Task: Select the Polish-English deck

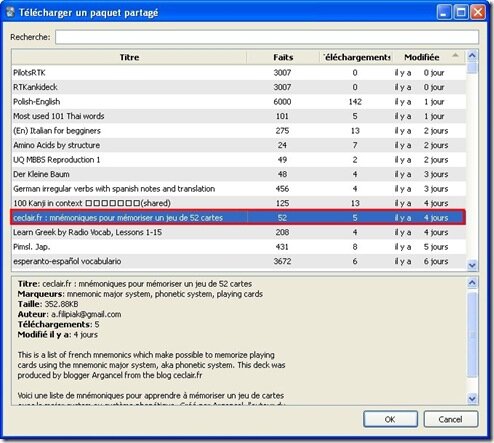Action: pos(239,102)
